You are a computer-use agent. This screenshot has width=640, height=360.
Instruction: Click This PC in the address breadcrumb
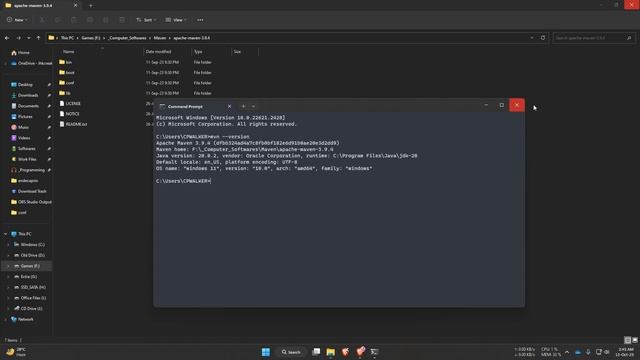pos(67,38)
